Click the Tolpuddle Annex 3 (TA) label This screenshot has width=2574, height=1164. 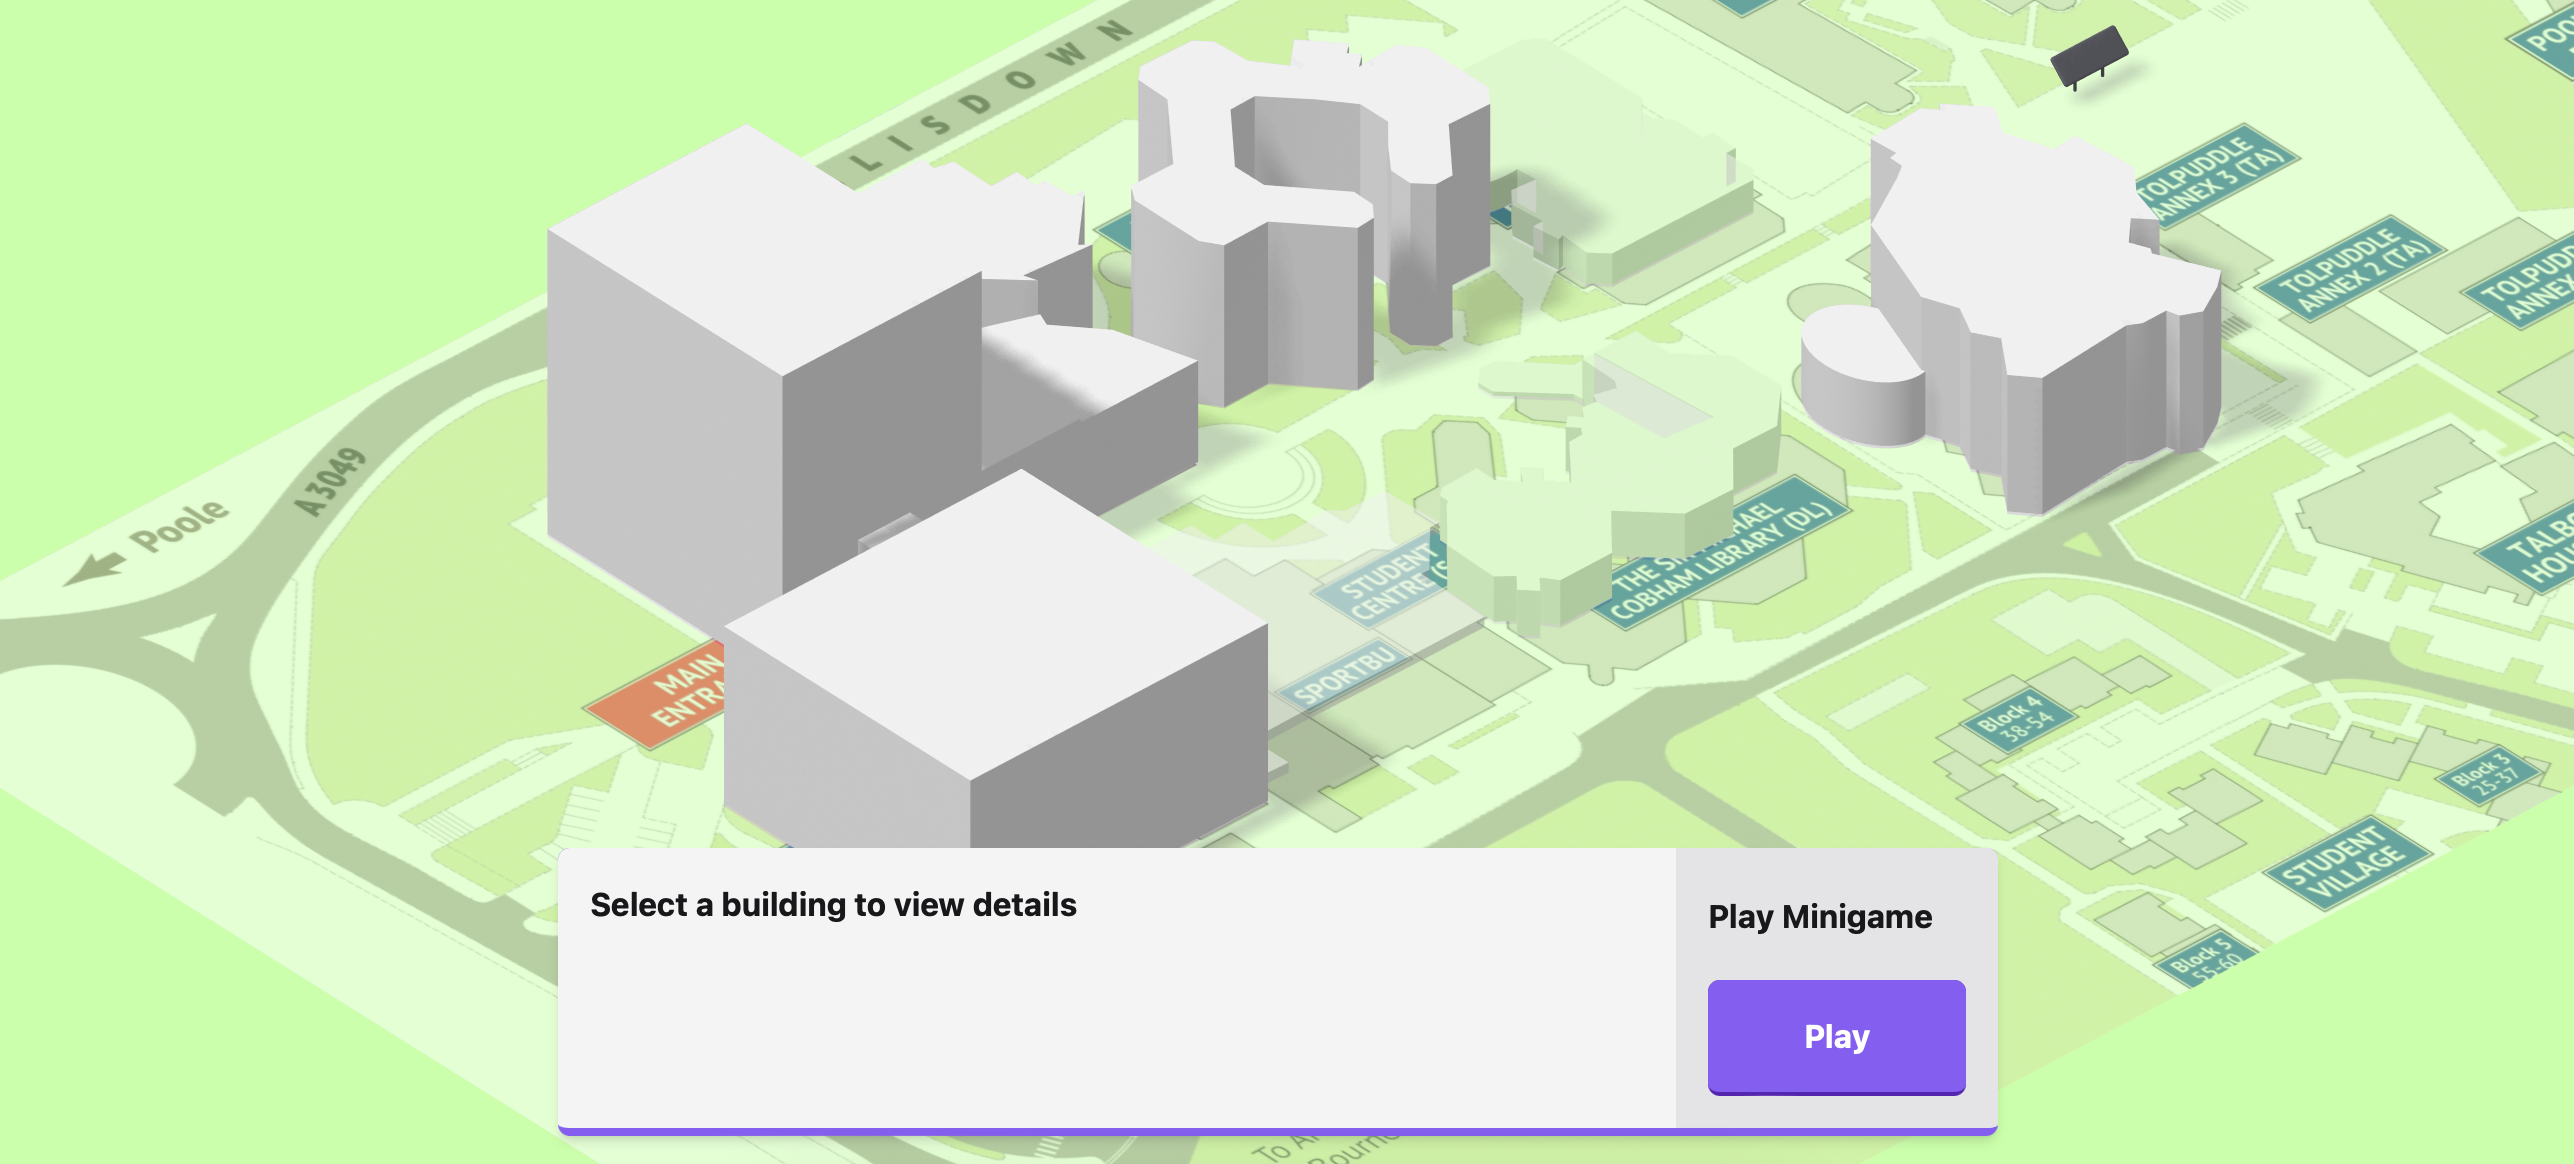click(2217, 177)
